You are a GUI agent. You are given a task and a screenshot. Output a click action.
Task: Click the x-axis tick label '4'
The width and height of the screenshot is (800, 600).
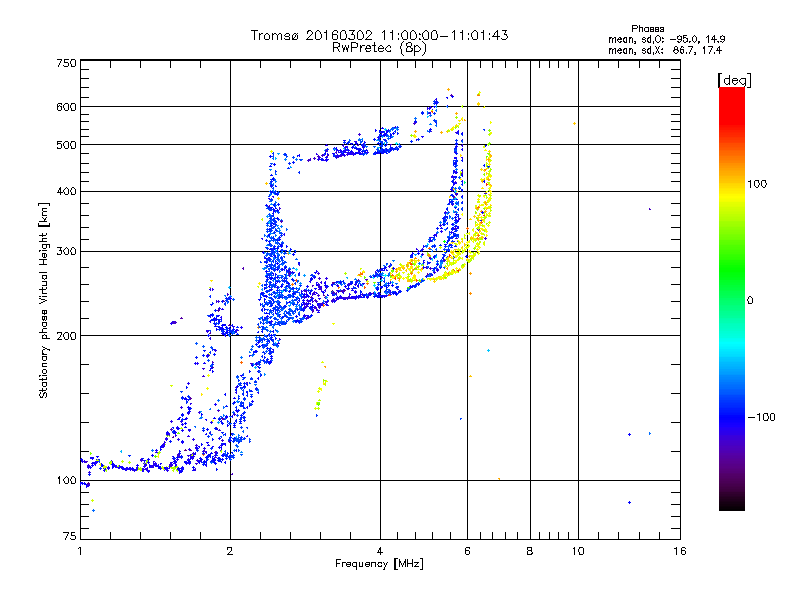pos(380,551)
